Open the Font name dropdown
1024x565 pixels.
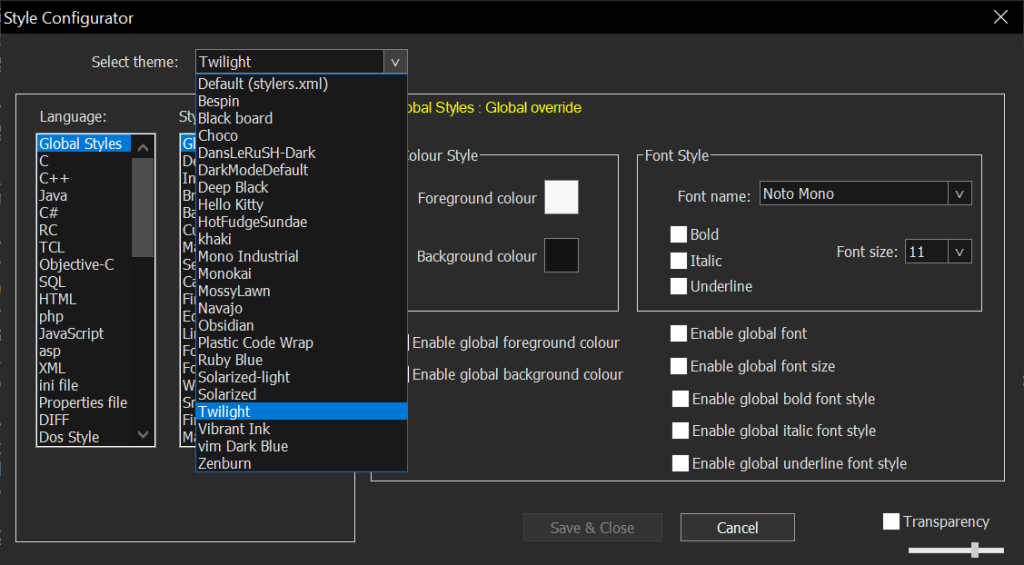(x=959, y=194)
